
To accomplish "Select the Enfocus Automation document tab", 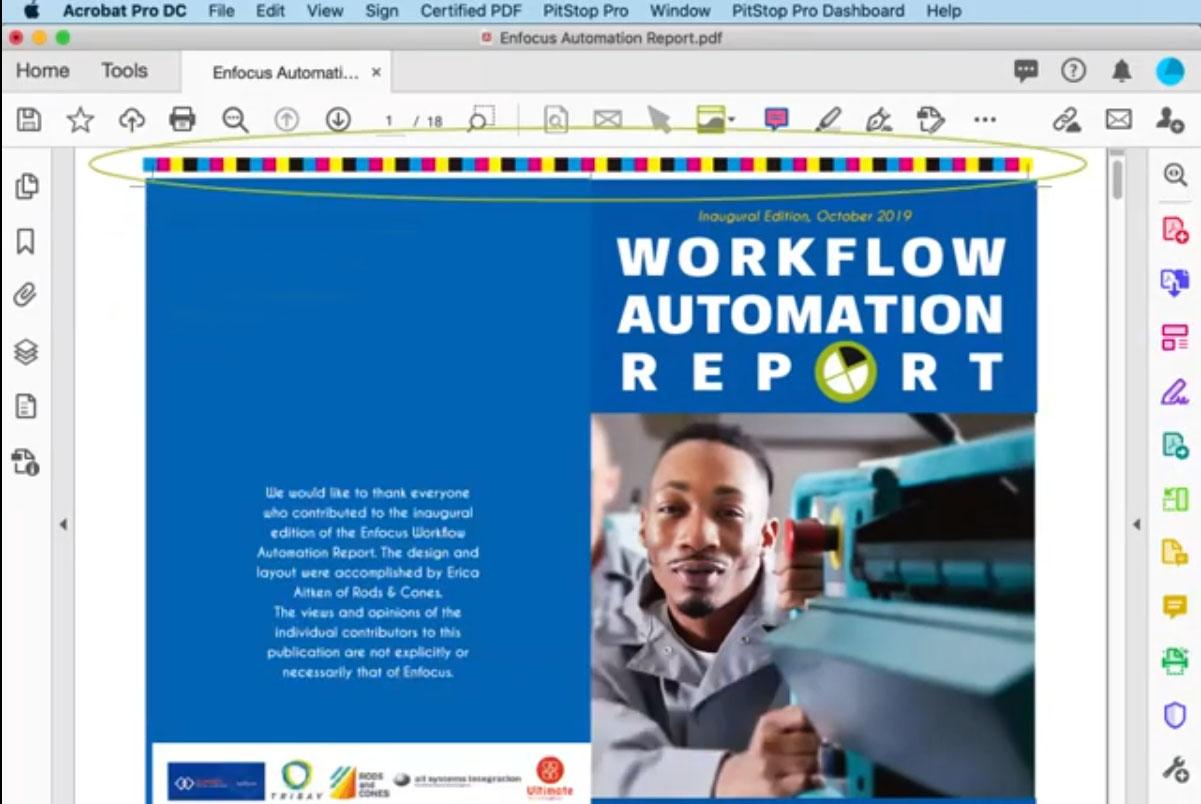I will pos(285,72).
